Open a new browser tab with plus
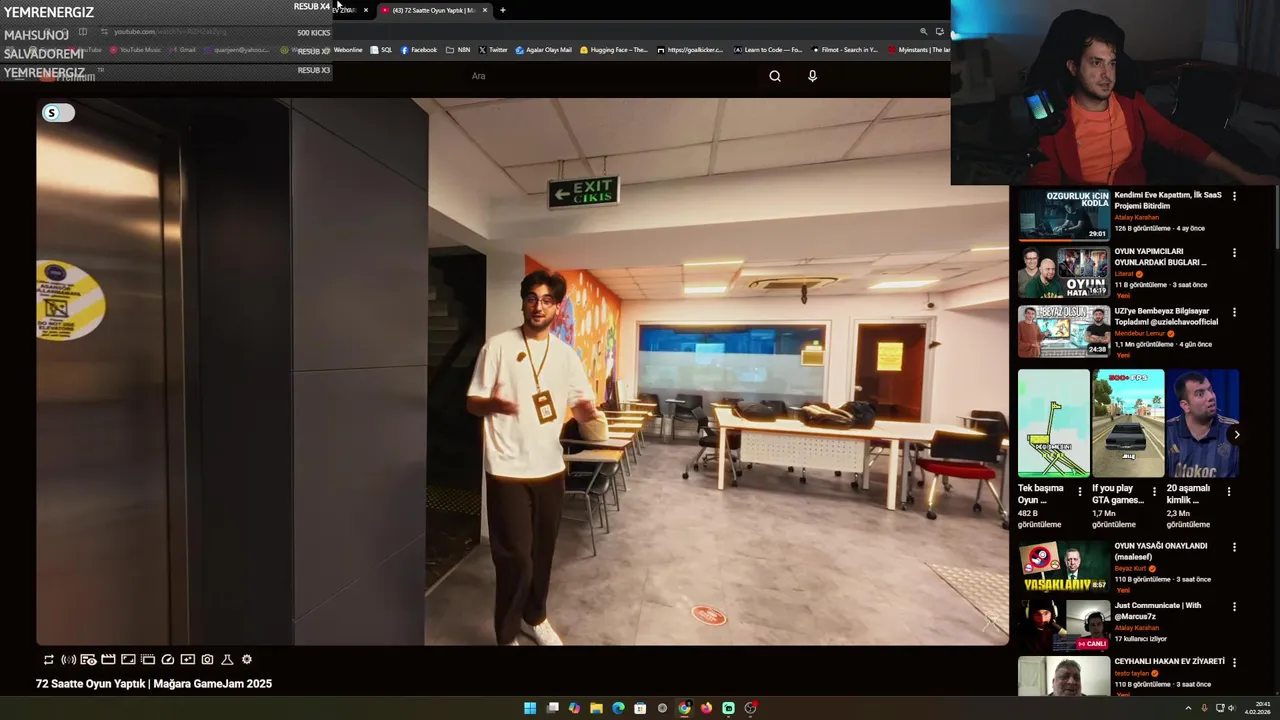Viewport: 1280px width, 720px height. click(502, 10)
